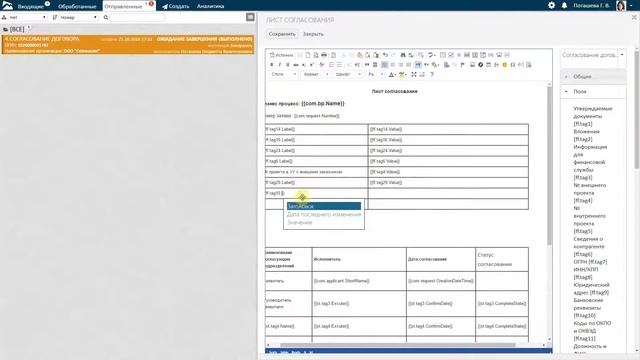Screen dimensions: 640x360
Task: Click the editor horizontal scrollbar
Action: tap(398, 345)
